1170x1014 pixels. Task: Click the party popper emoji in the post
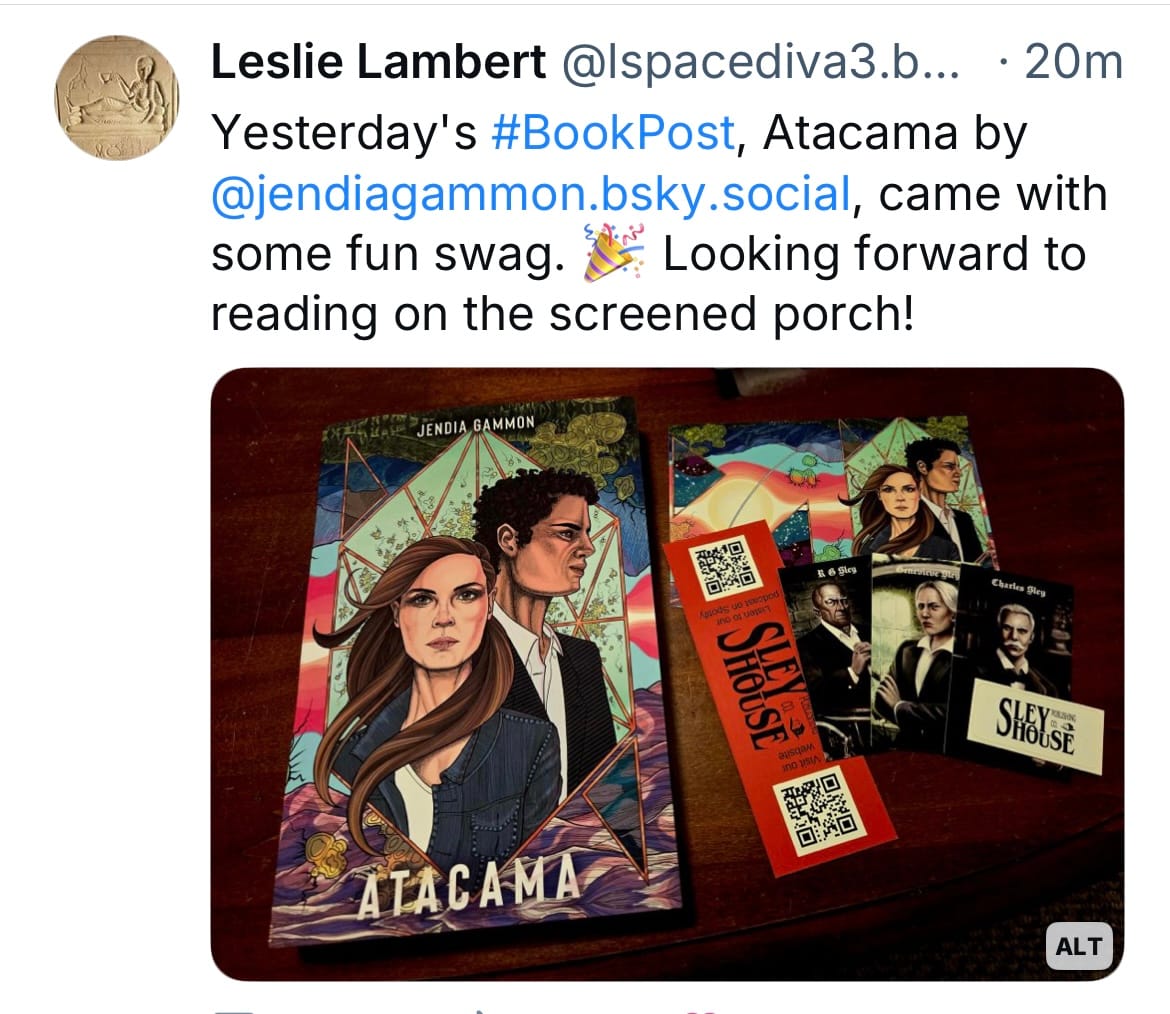(613, 254)
